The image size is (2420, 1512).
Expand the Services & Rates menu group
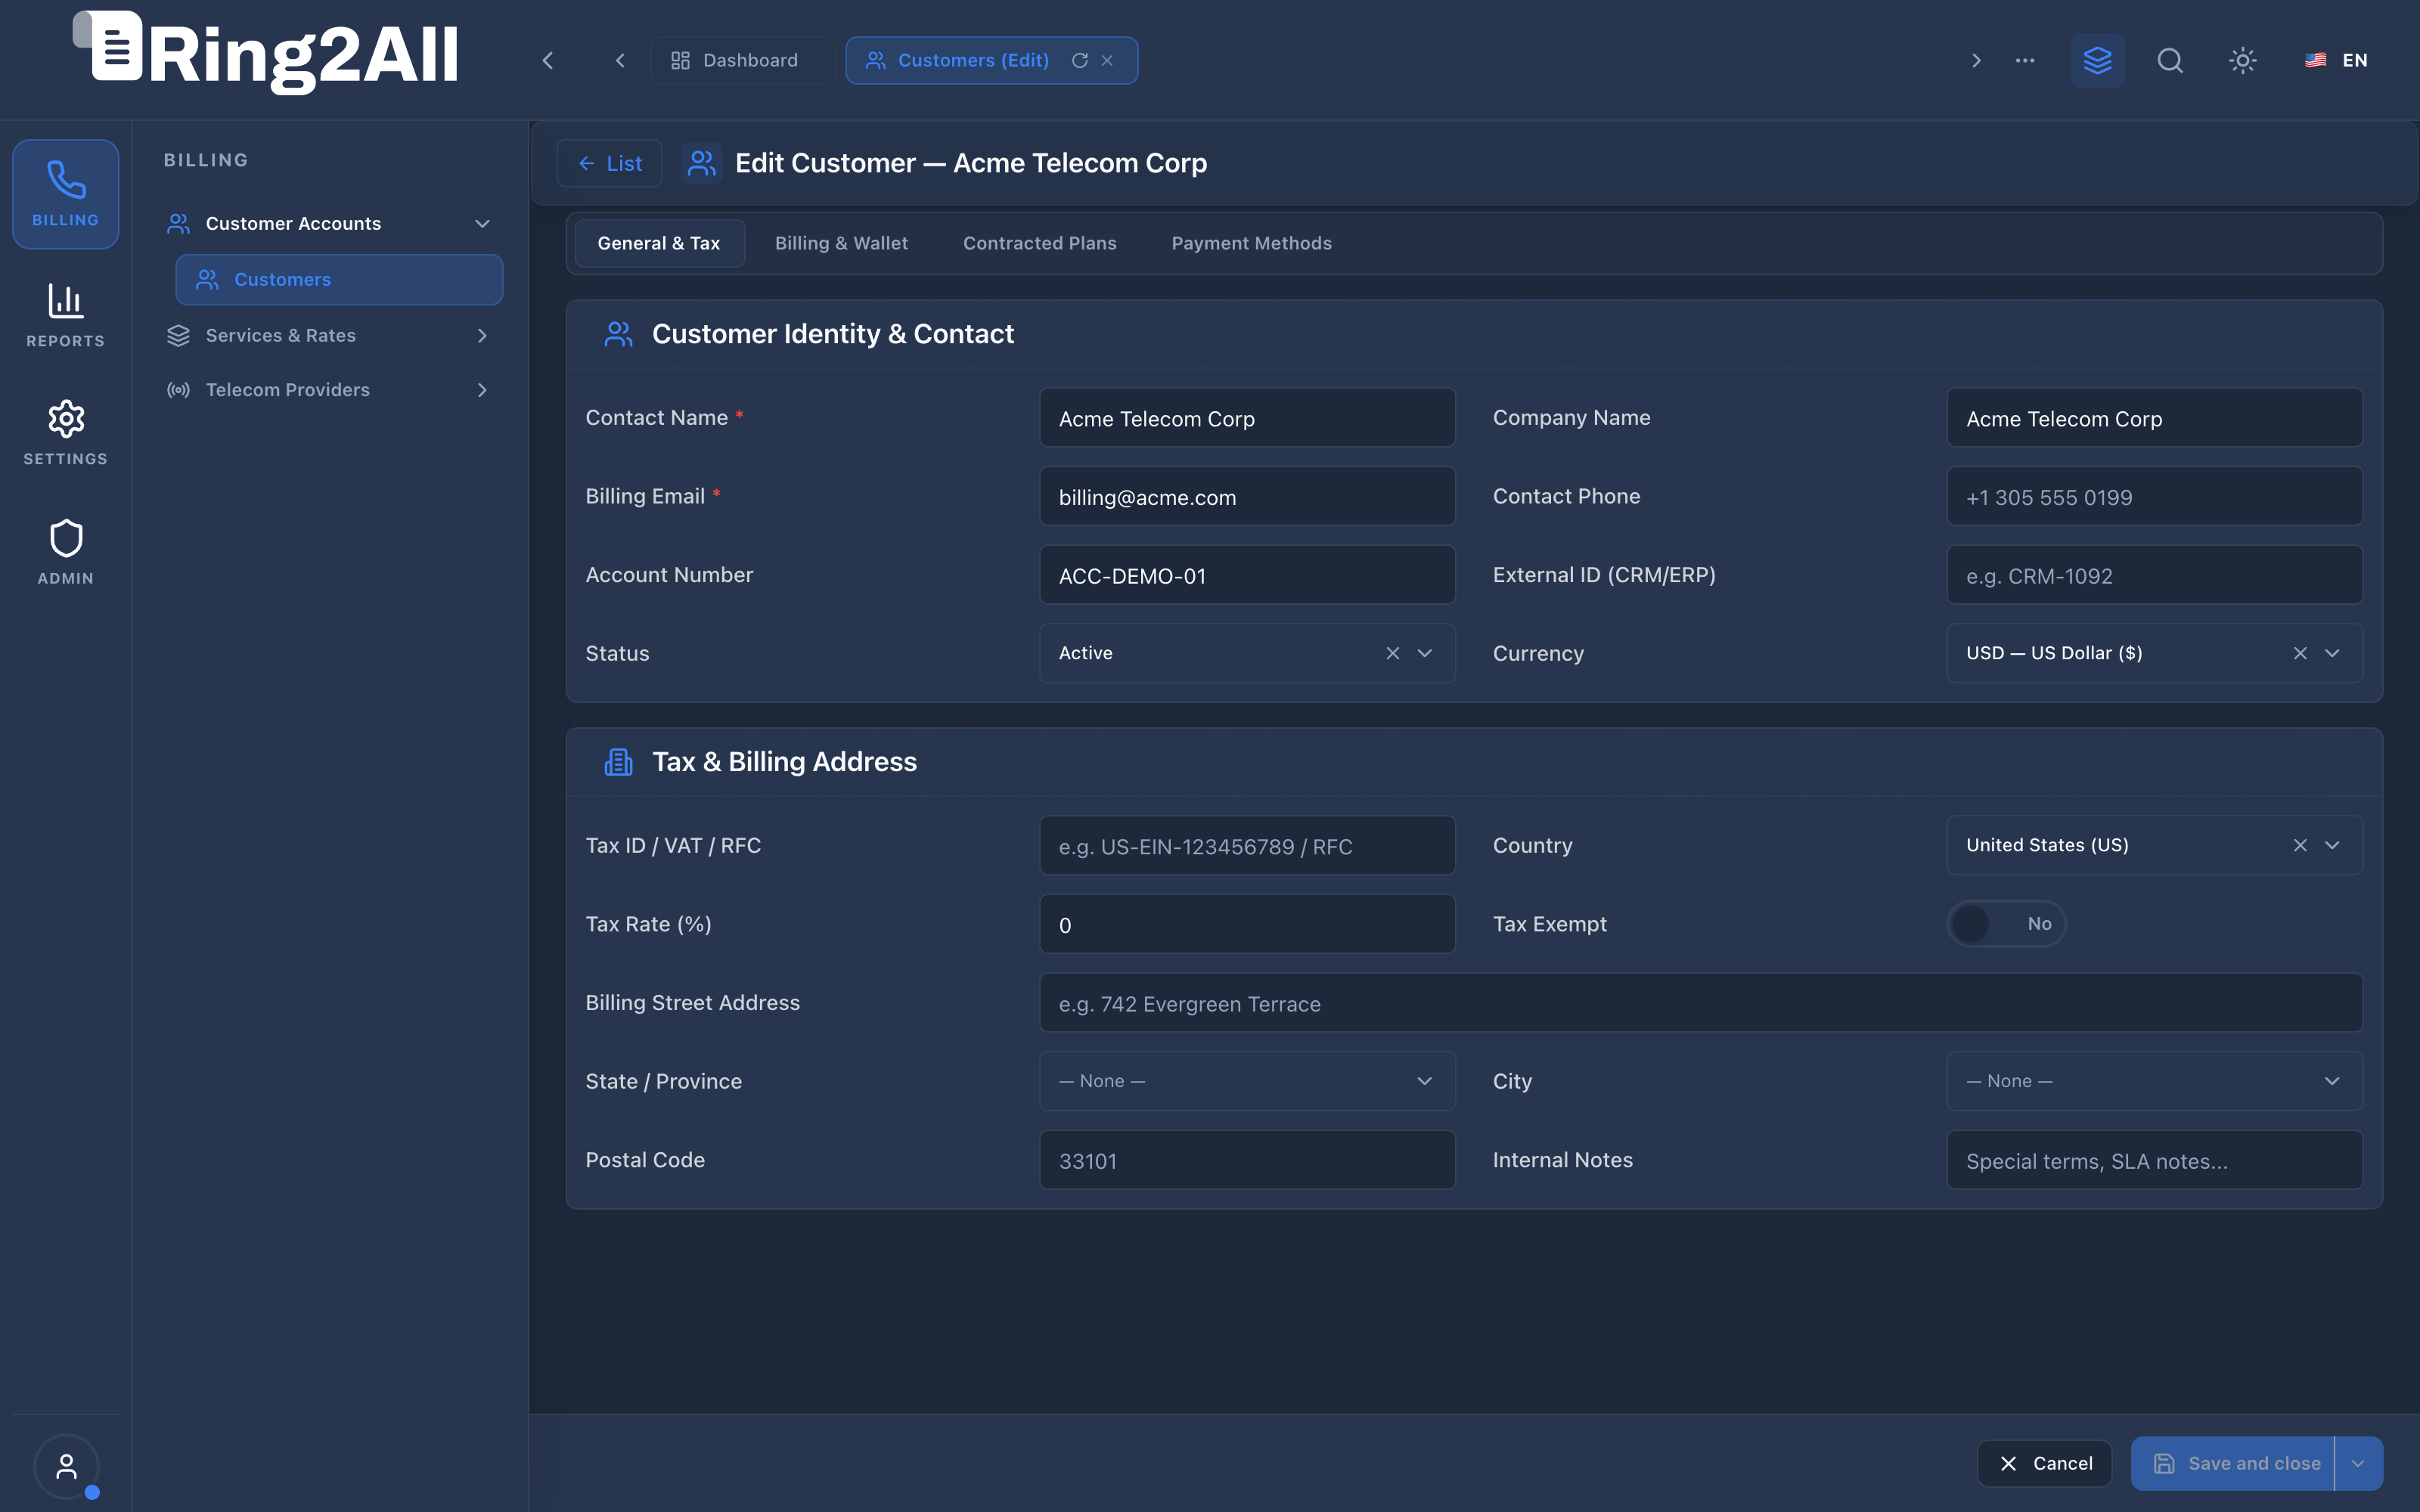329,335
